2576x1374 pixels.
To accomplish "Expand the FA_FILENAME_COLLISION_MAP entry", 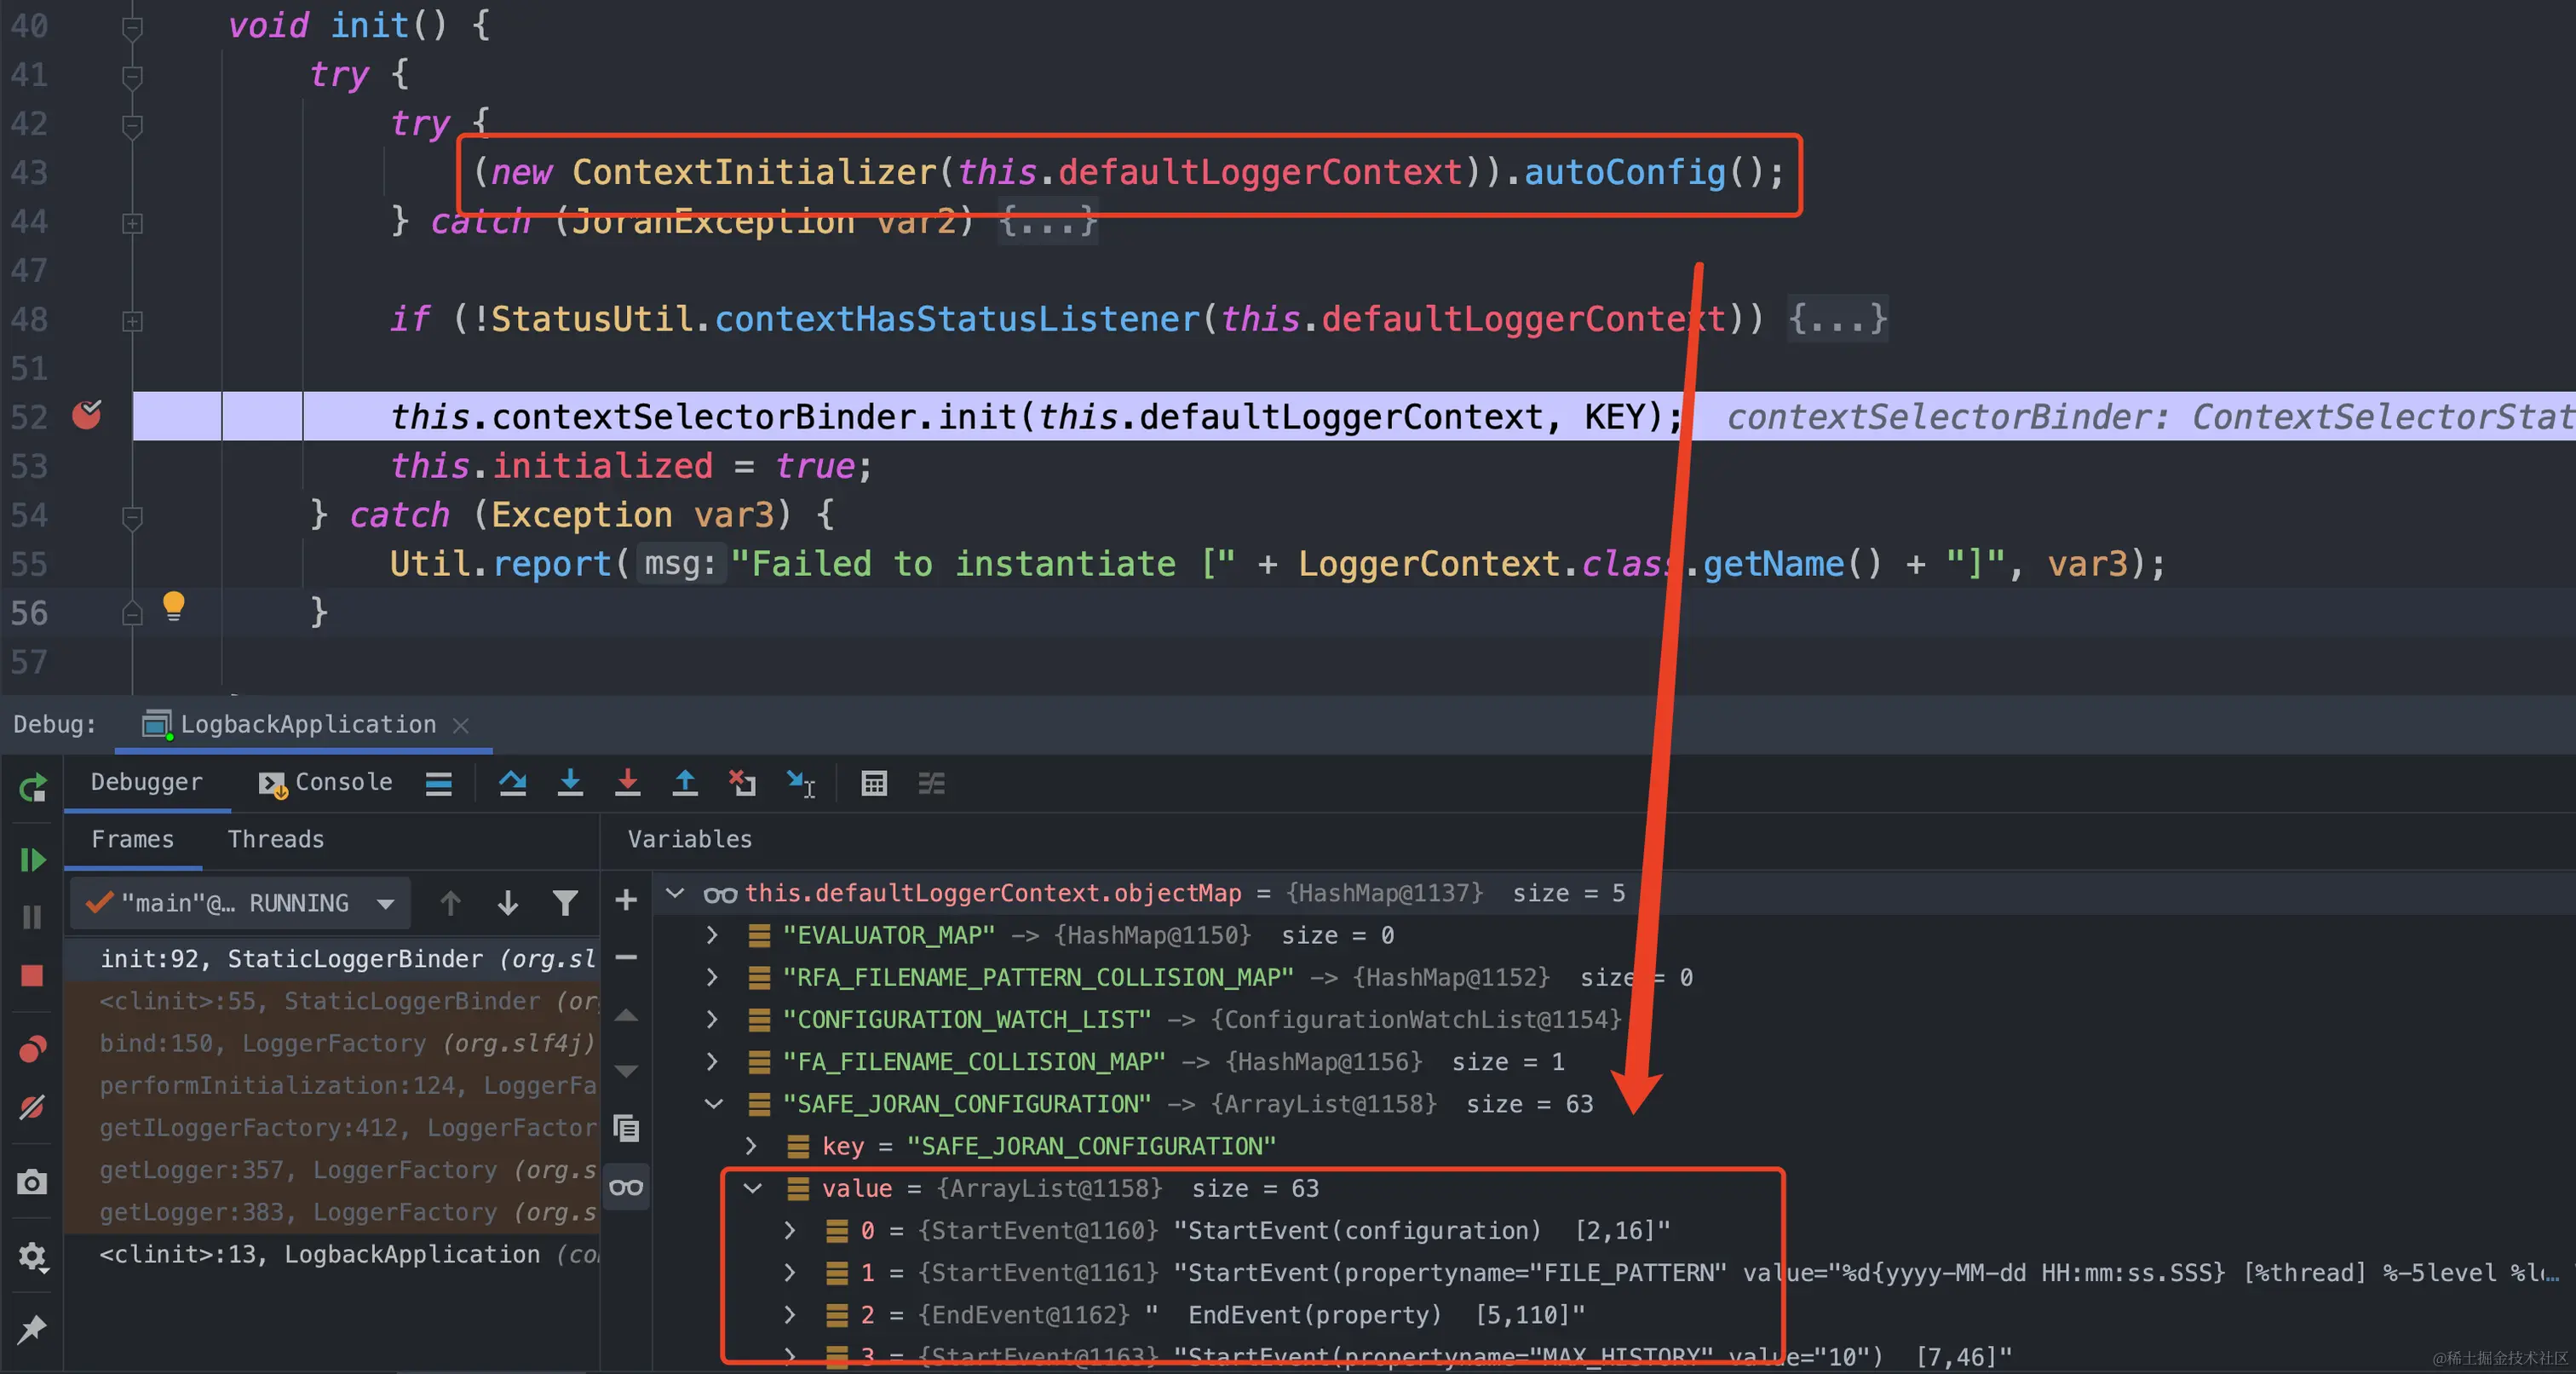I will [712, 1061].
